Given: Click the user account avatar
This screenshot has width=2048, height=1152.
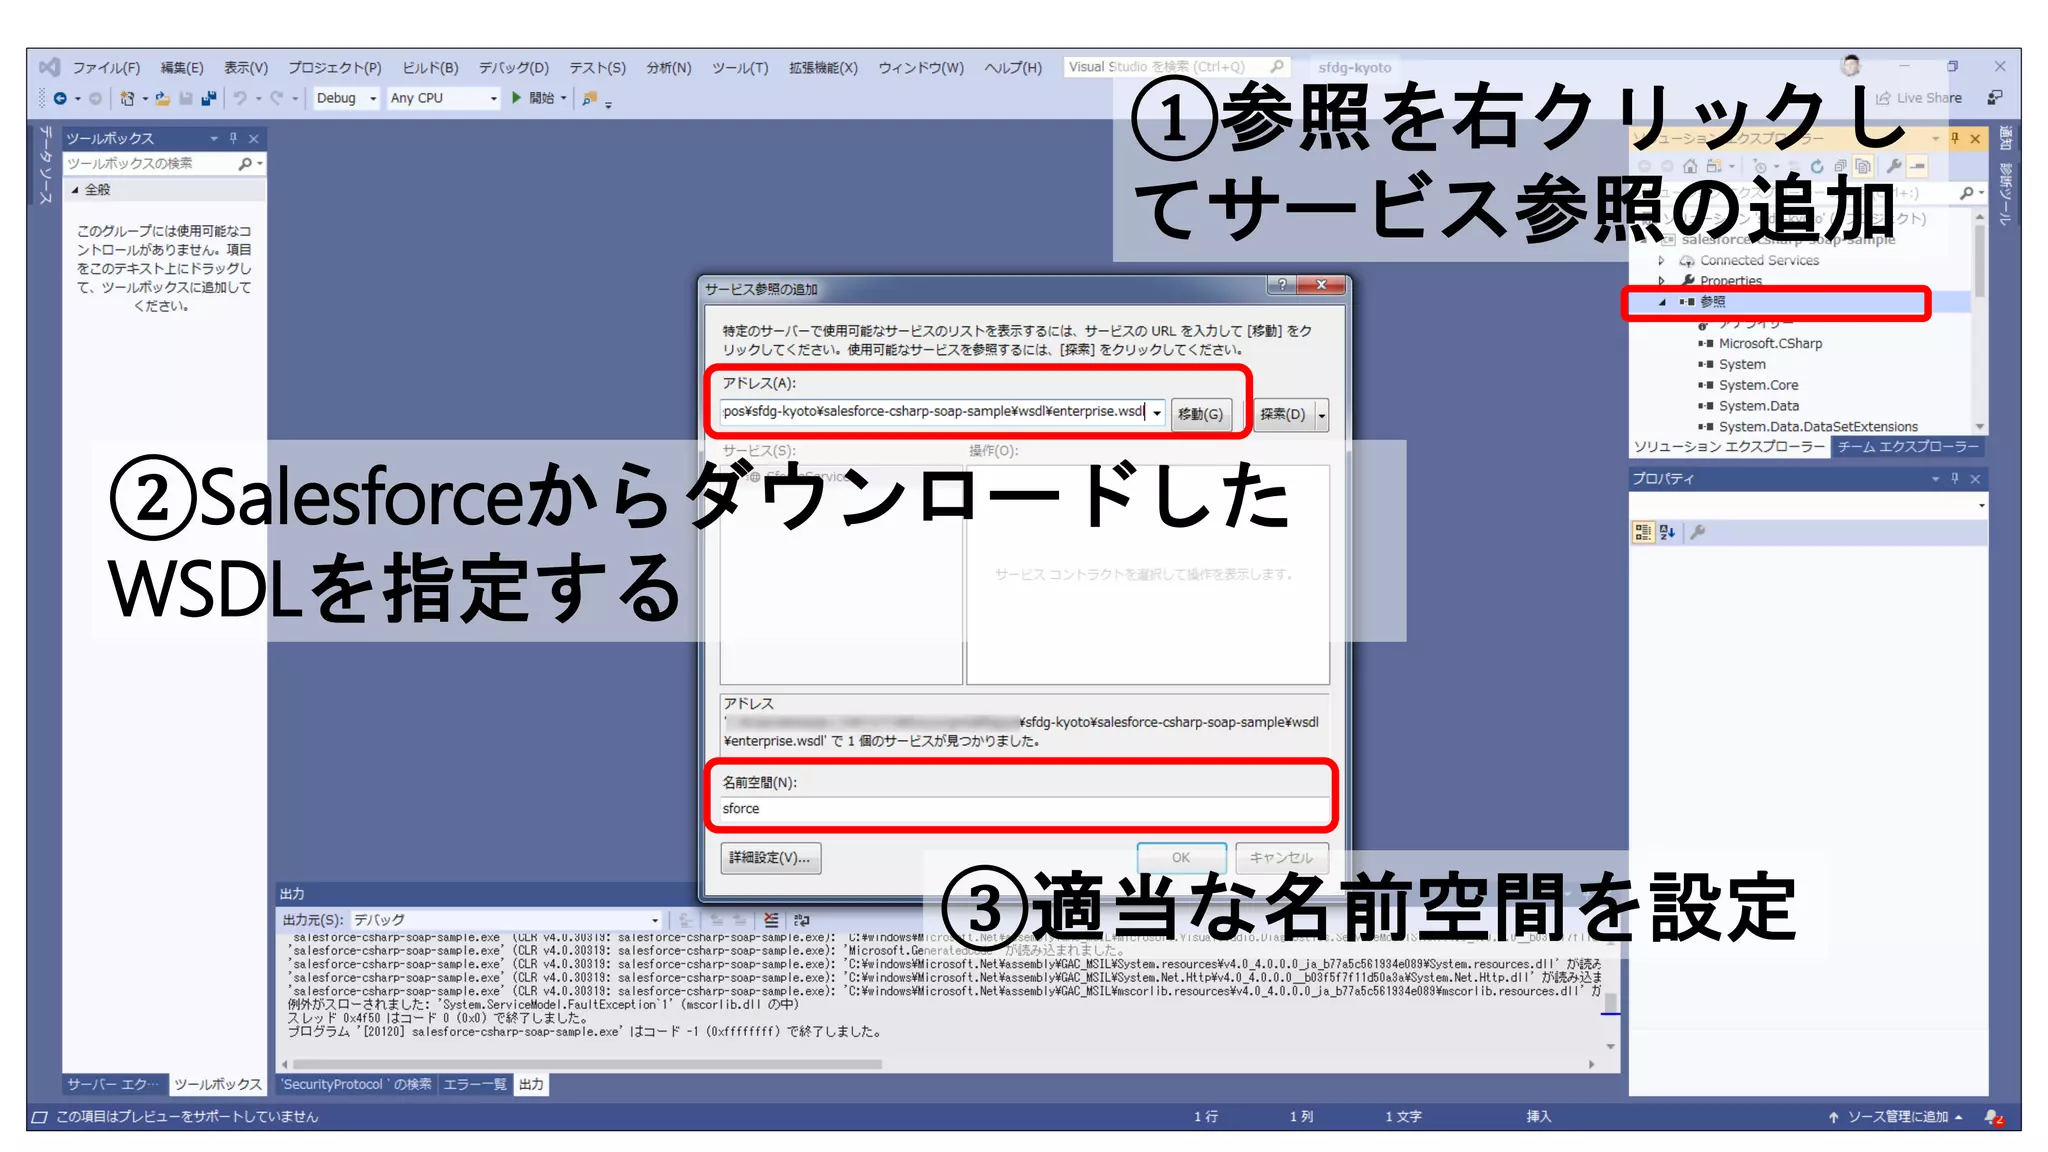Looking at the screenshot, I should pos(1851,66).
